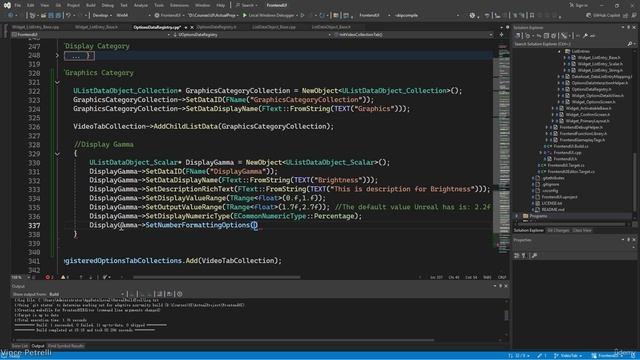The image size is (640, 360).
Task: Click first Solution Explorer toolbar icon
Action: 518,36
